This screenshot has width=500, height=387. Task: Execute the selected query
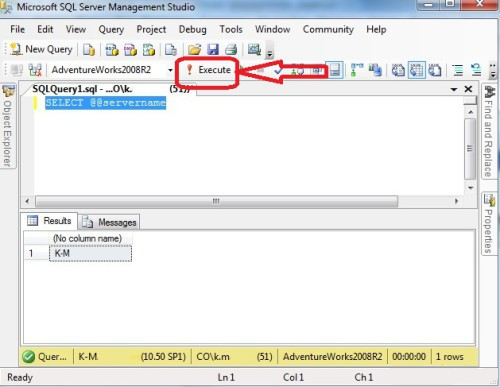[209, 70]
